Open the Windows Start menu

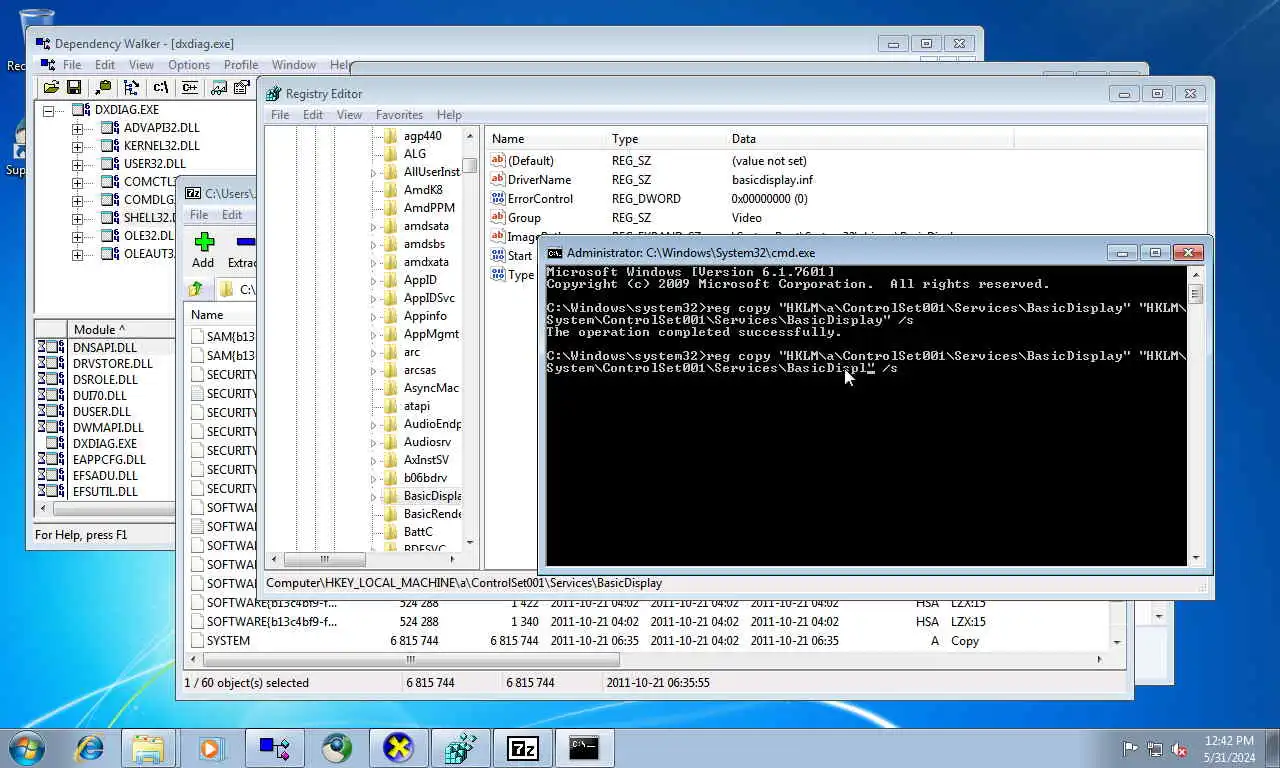point(26,747)
